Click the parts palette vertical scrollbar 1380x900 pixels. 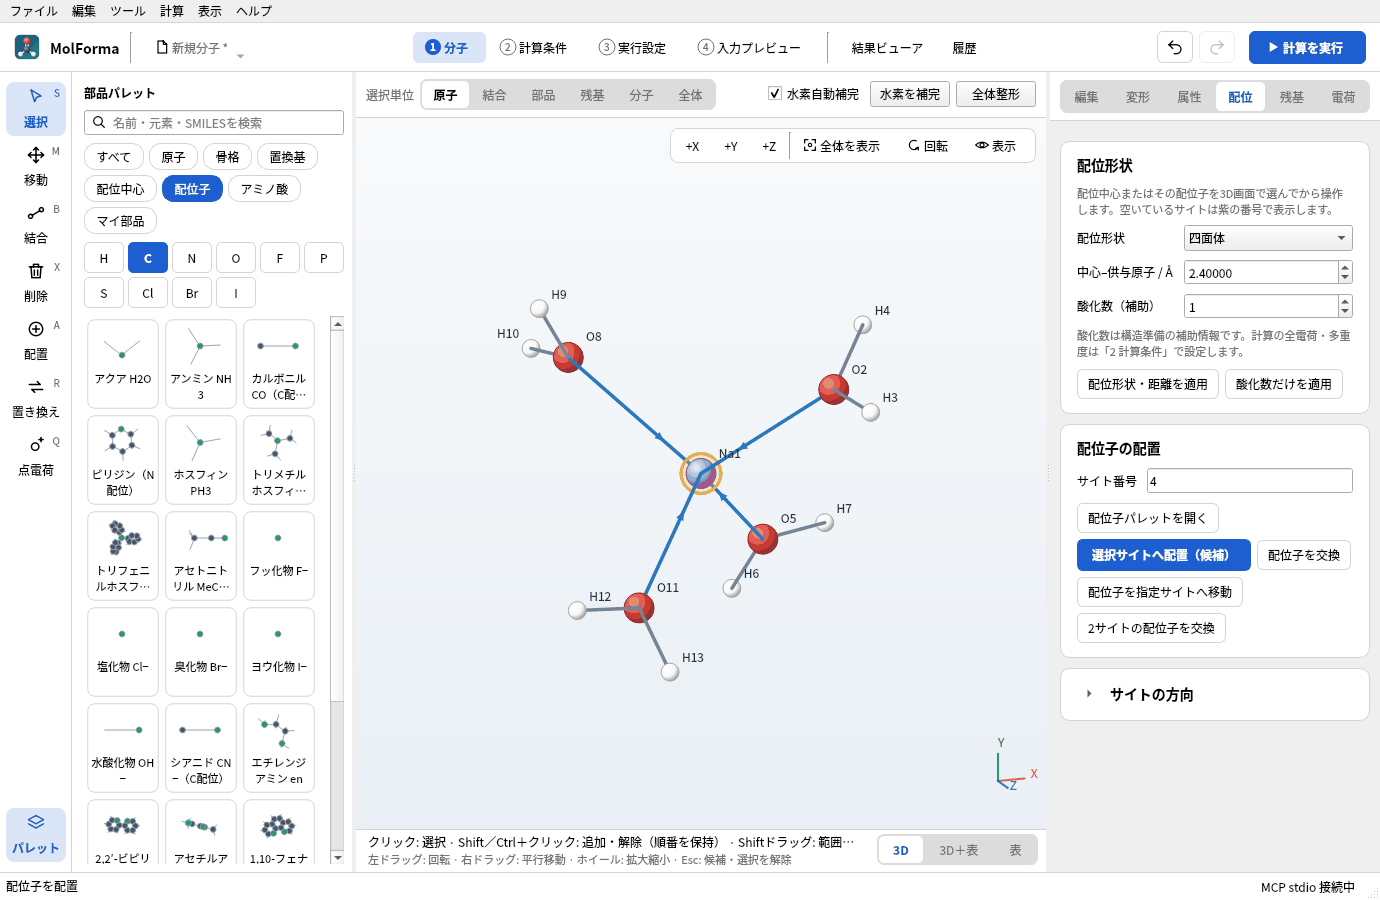tap(338, 590)
